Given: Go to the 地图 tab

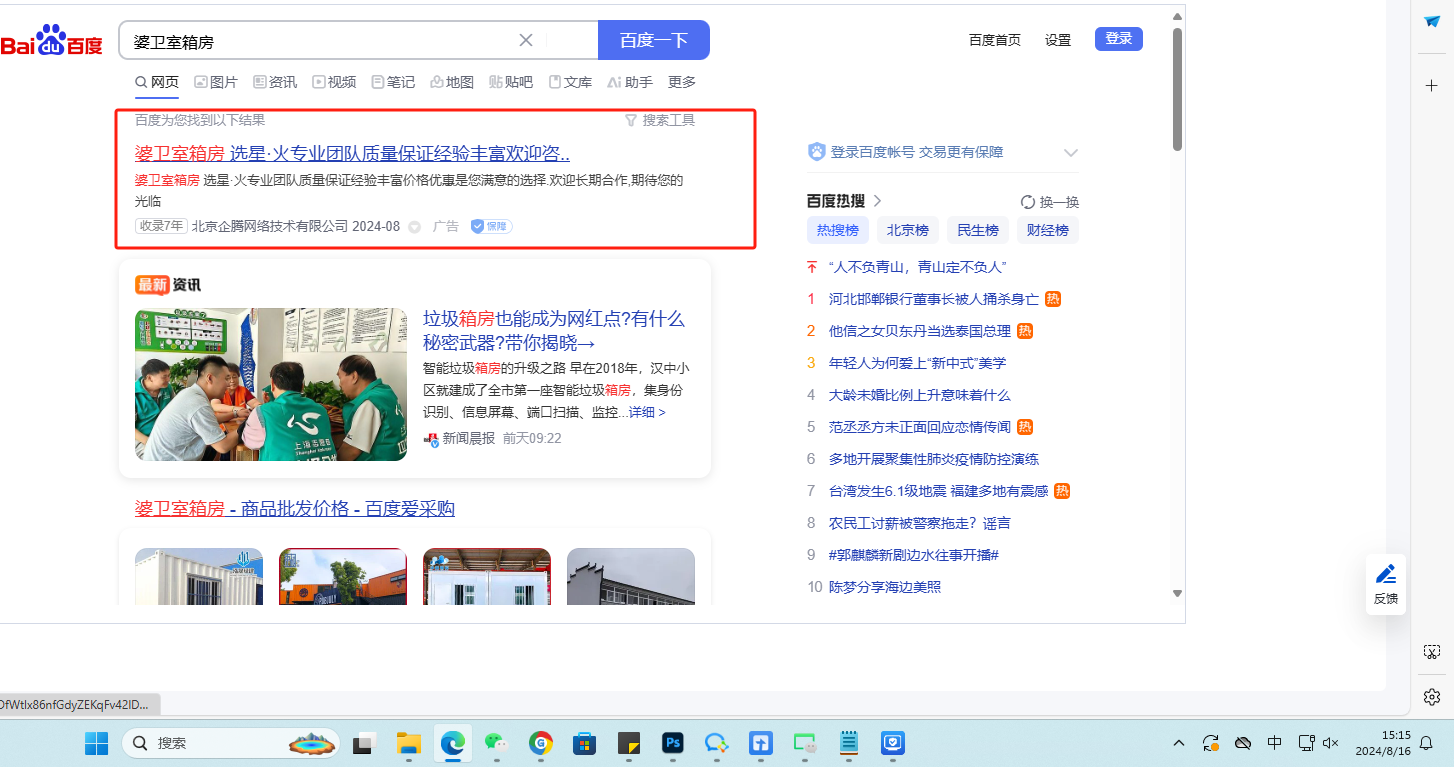Looking at the screenshot, I should click(452, 82).
